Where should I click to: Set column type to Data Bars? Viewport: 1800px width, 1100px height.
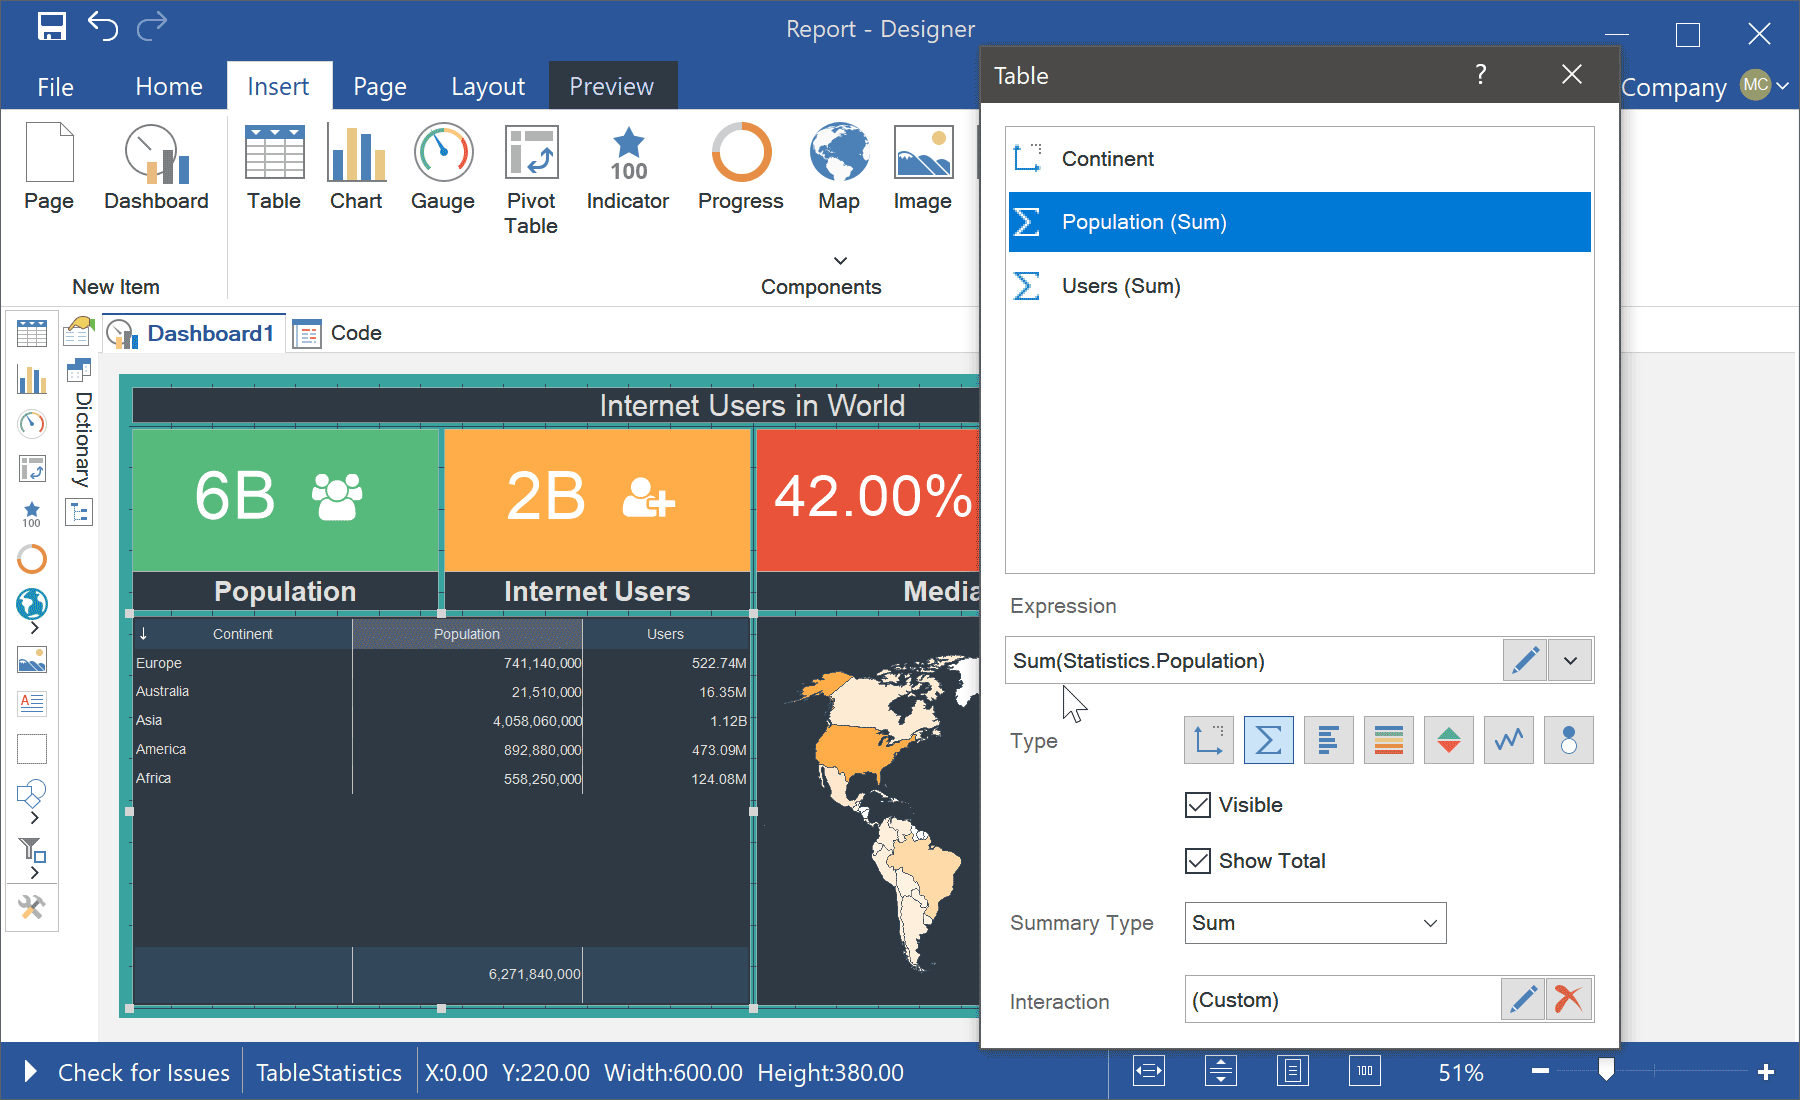click(1329, 740)
